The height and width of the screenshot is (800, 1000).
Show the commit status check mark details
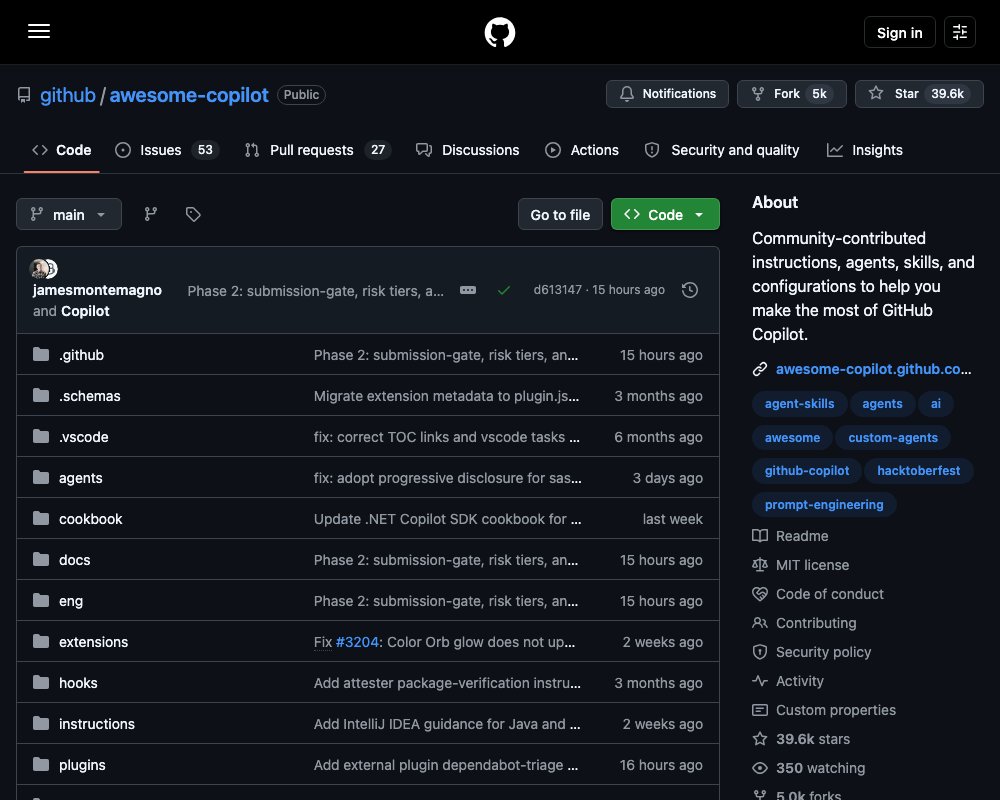[x=504, y=290]
